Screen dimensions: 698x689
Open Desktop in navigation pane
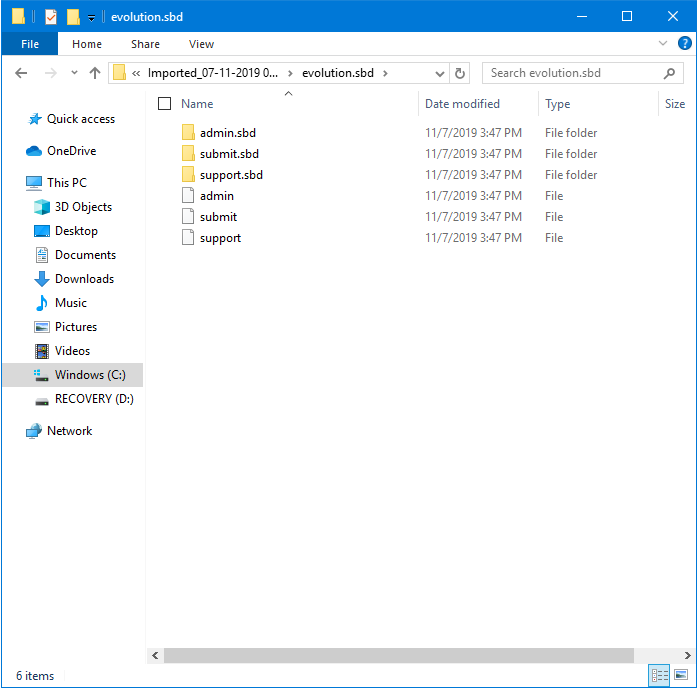pyautogui.click(x=76, y=231)
